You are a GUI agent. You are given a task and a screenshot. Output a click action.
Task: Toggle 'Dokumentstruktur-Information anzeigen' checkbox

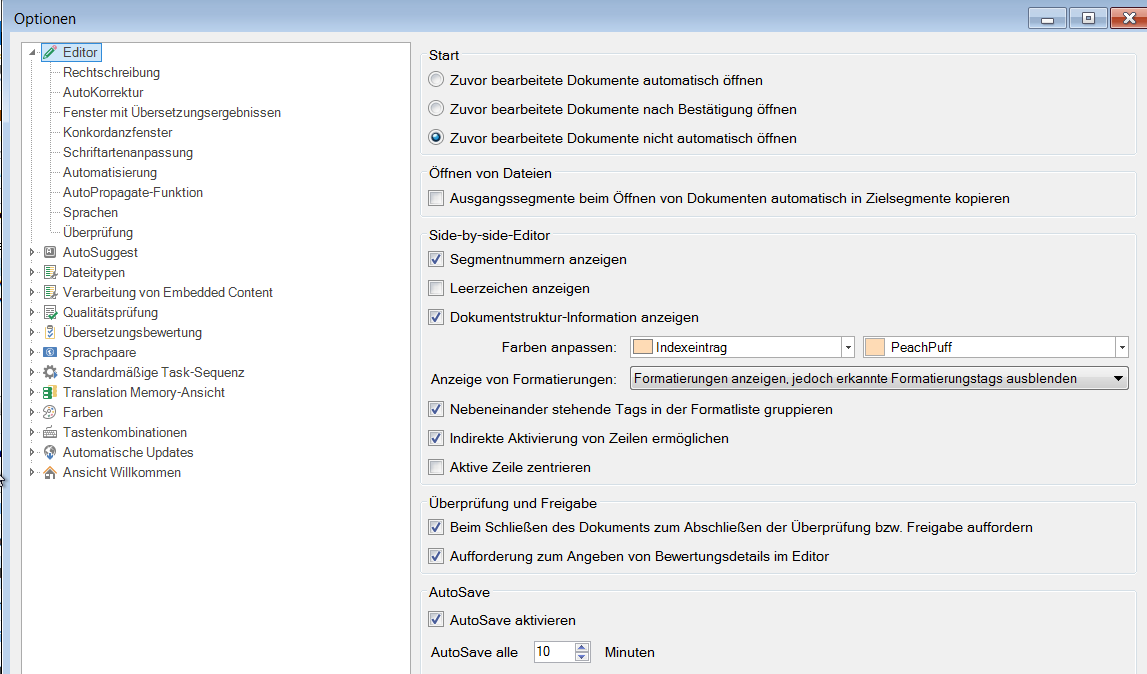pyautogui.click(x=436, y=317)
